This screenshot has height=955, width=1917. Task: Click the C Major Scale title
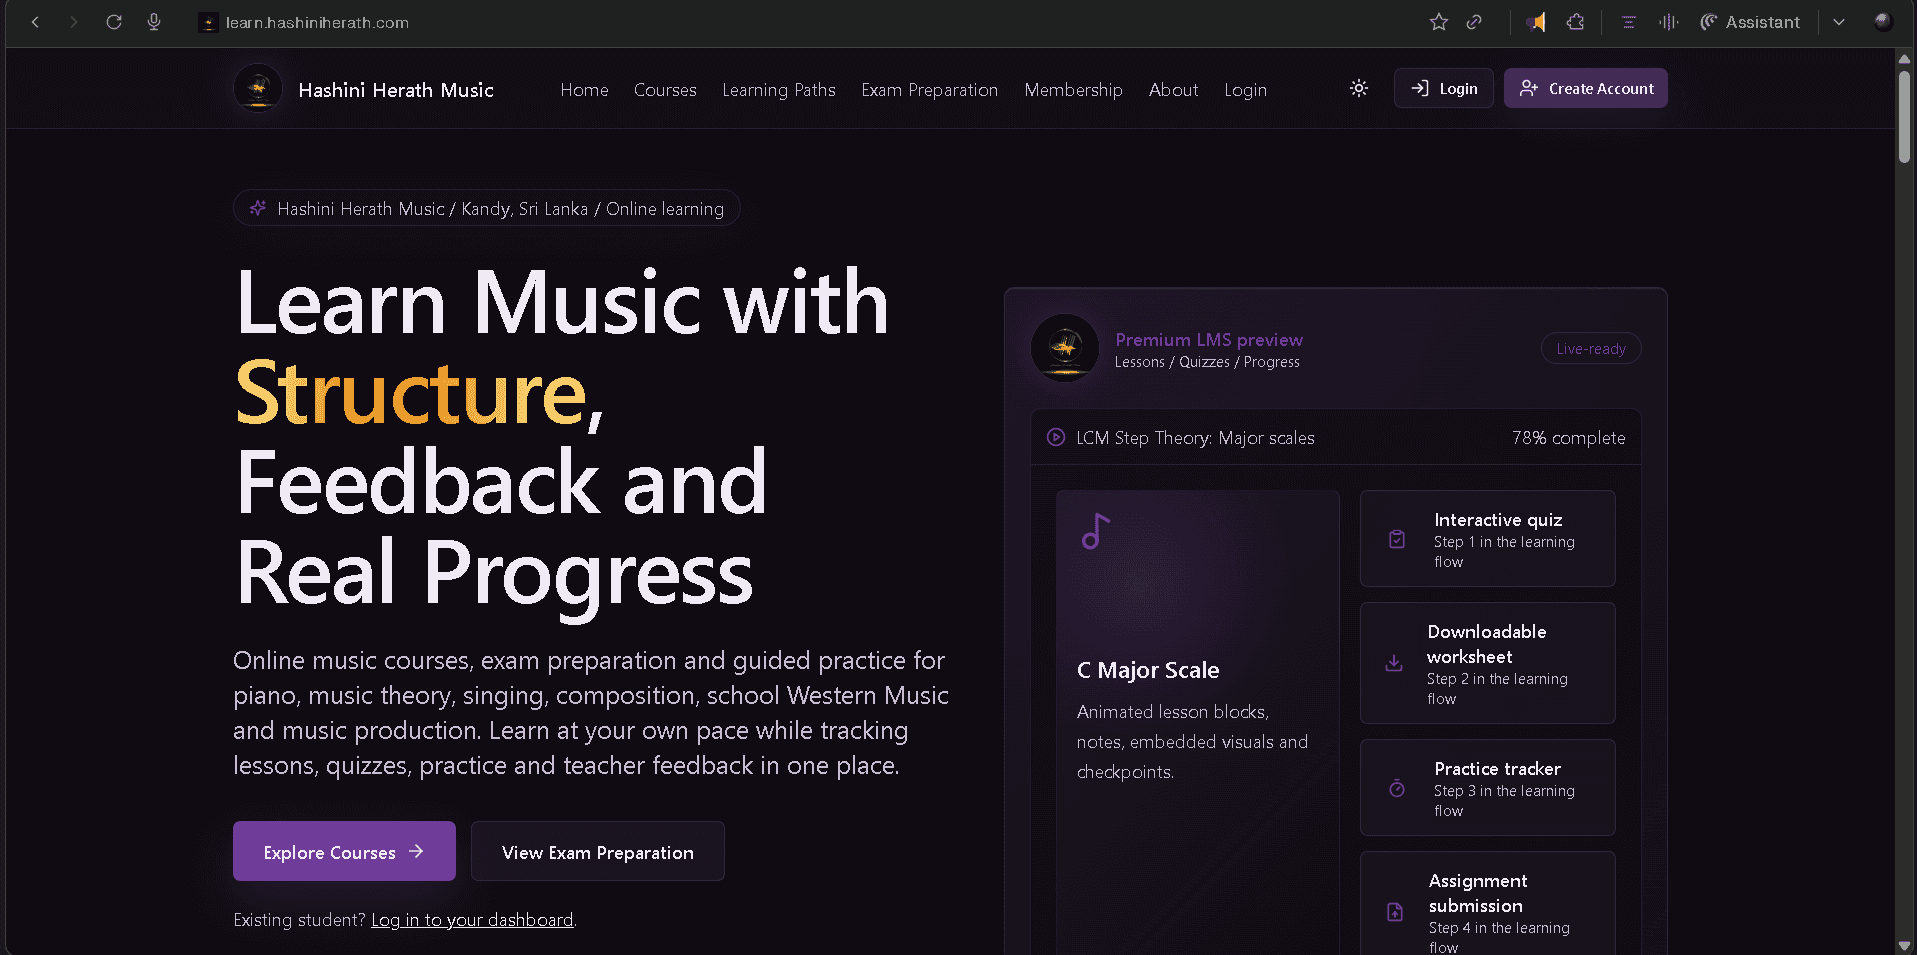pos(1148,670)
